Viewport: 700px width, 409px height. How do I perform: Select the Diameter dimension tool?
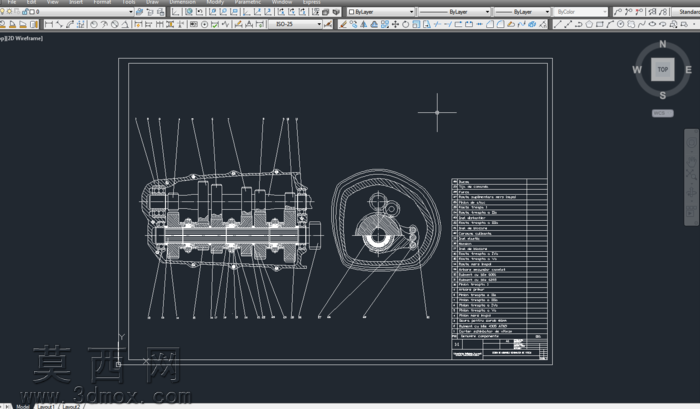tap(114, 24)
